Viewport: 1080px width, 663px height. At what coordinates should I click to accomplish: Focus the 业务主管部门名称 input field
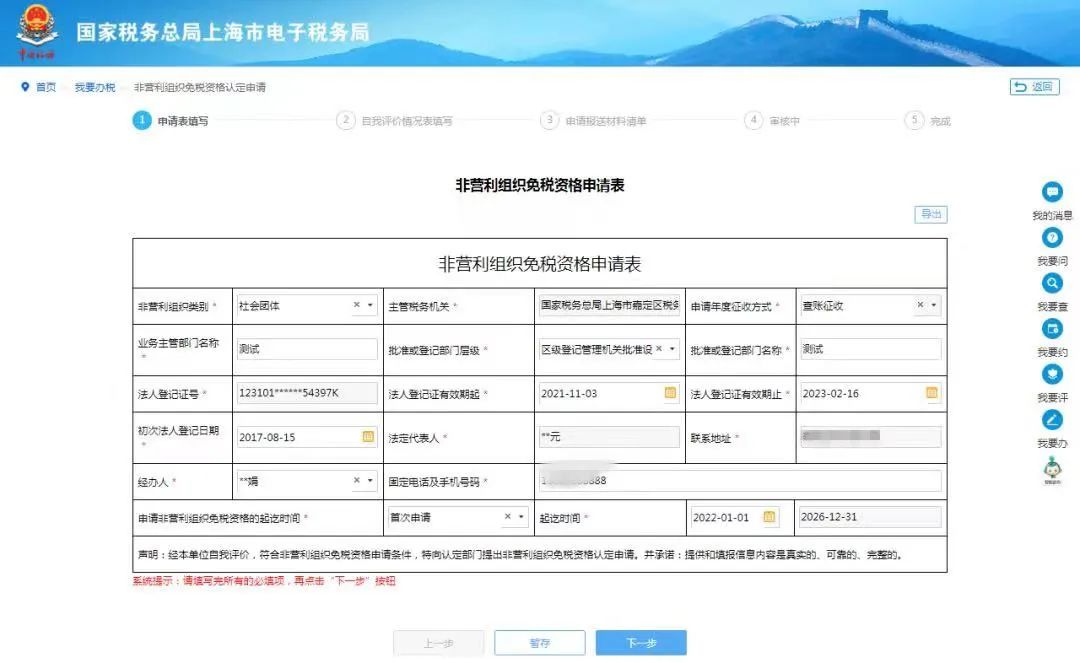coord(307,349)
